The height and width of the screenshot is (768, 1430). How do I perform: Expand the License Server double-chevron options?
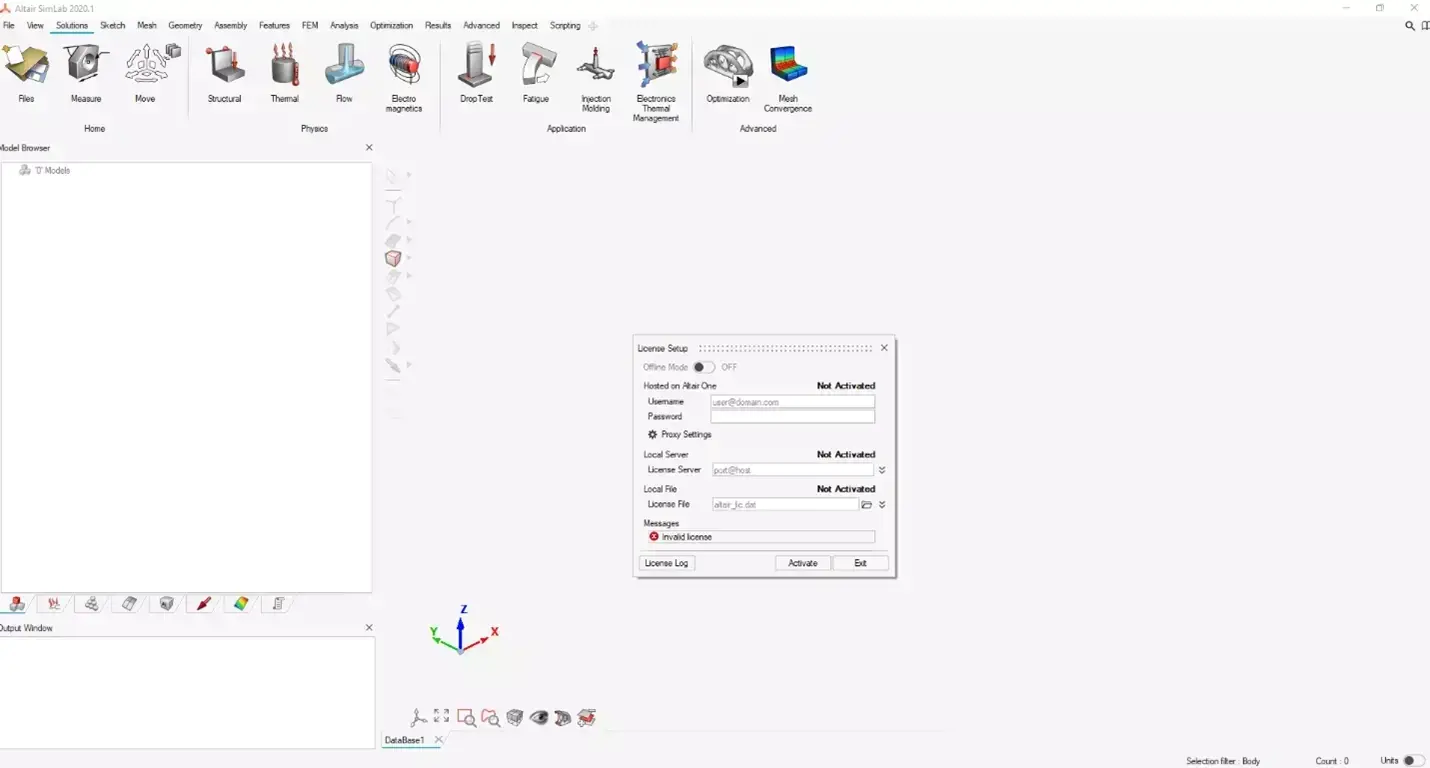[x=882, y=470]
